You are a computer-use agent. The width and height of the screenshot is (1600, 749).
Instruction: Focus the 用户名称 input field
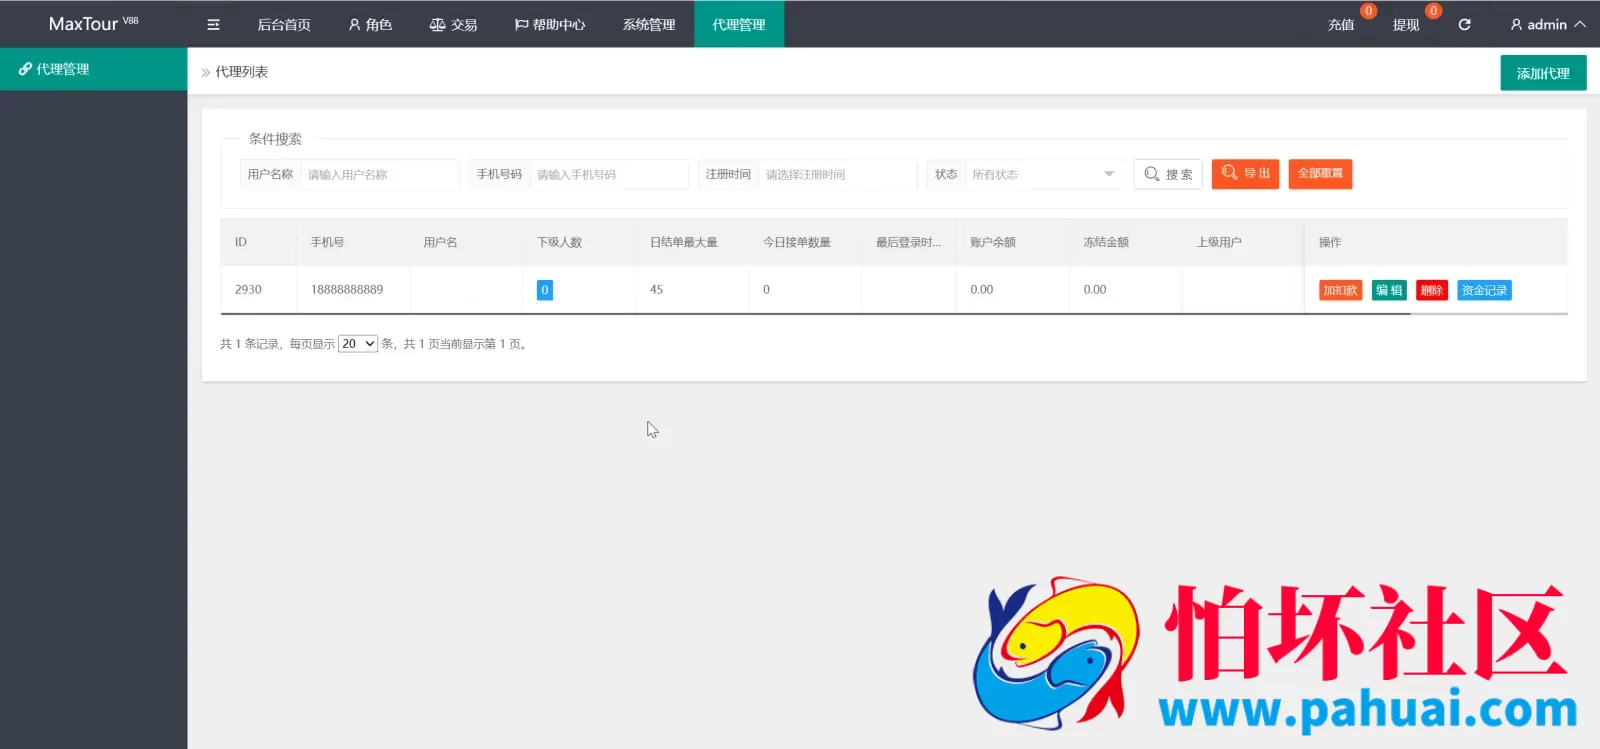coord(379,174)
